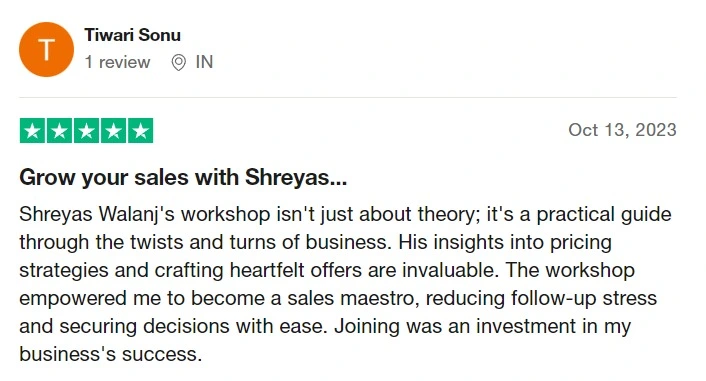Click the 1 review count text
The width and height of the screenshot is (706, 381).
click(x=118, y=62)
